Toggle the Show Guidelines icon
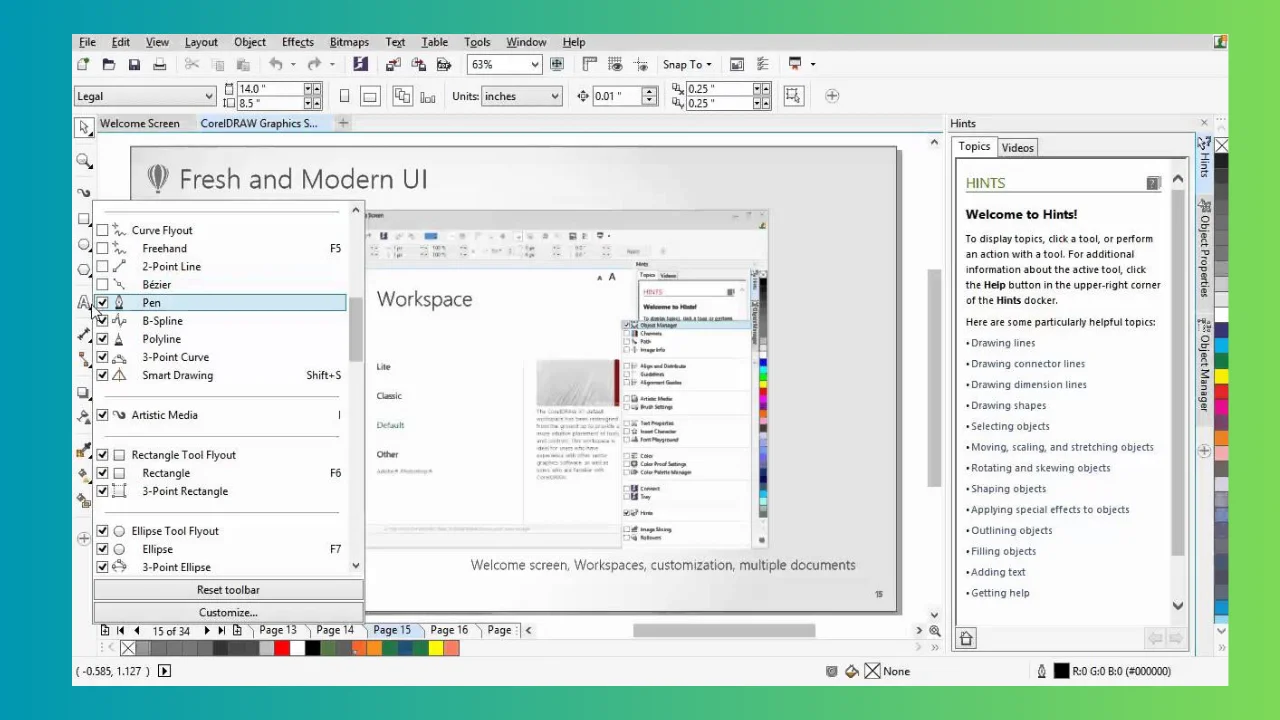Image resolution: width=1280 pixels, height=720 pixels. click(x=639, y=64)
